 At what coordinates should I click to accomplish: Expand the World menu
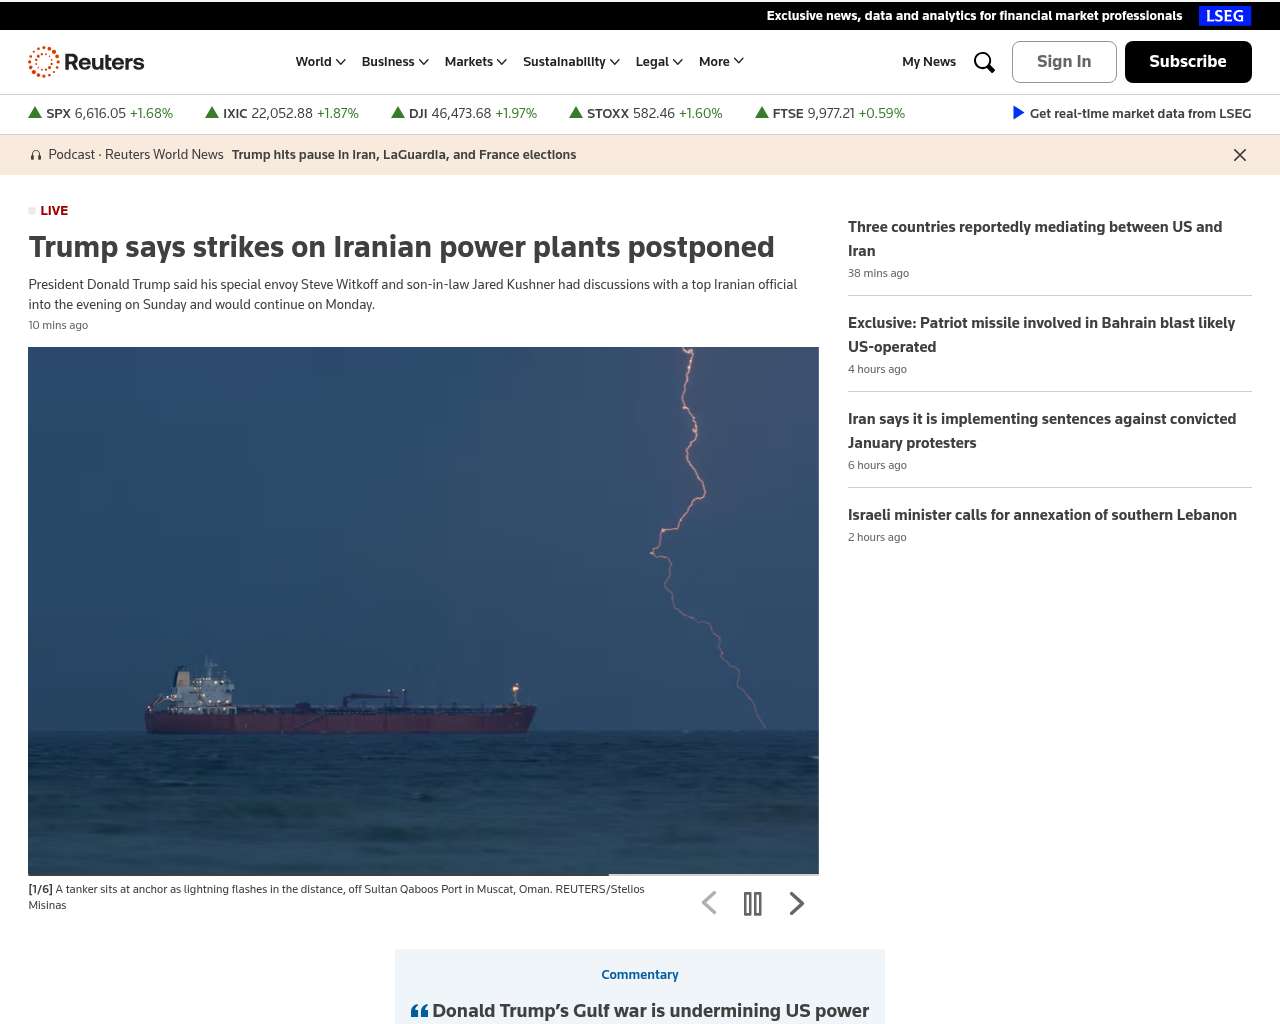[320, 62]
